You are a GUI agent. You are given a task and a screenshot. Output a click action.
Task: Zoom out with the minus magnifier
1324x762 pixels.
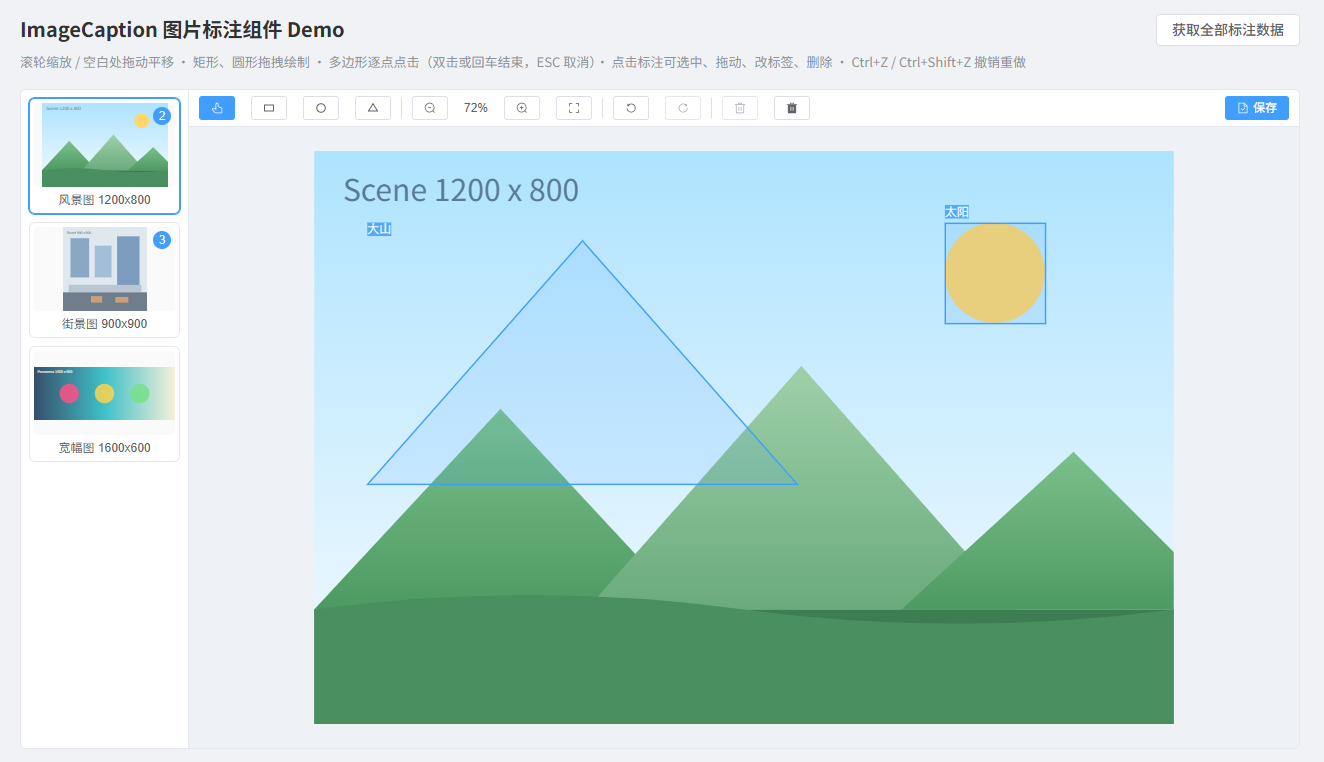pyautogui.click(x=430, y=108)
